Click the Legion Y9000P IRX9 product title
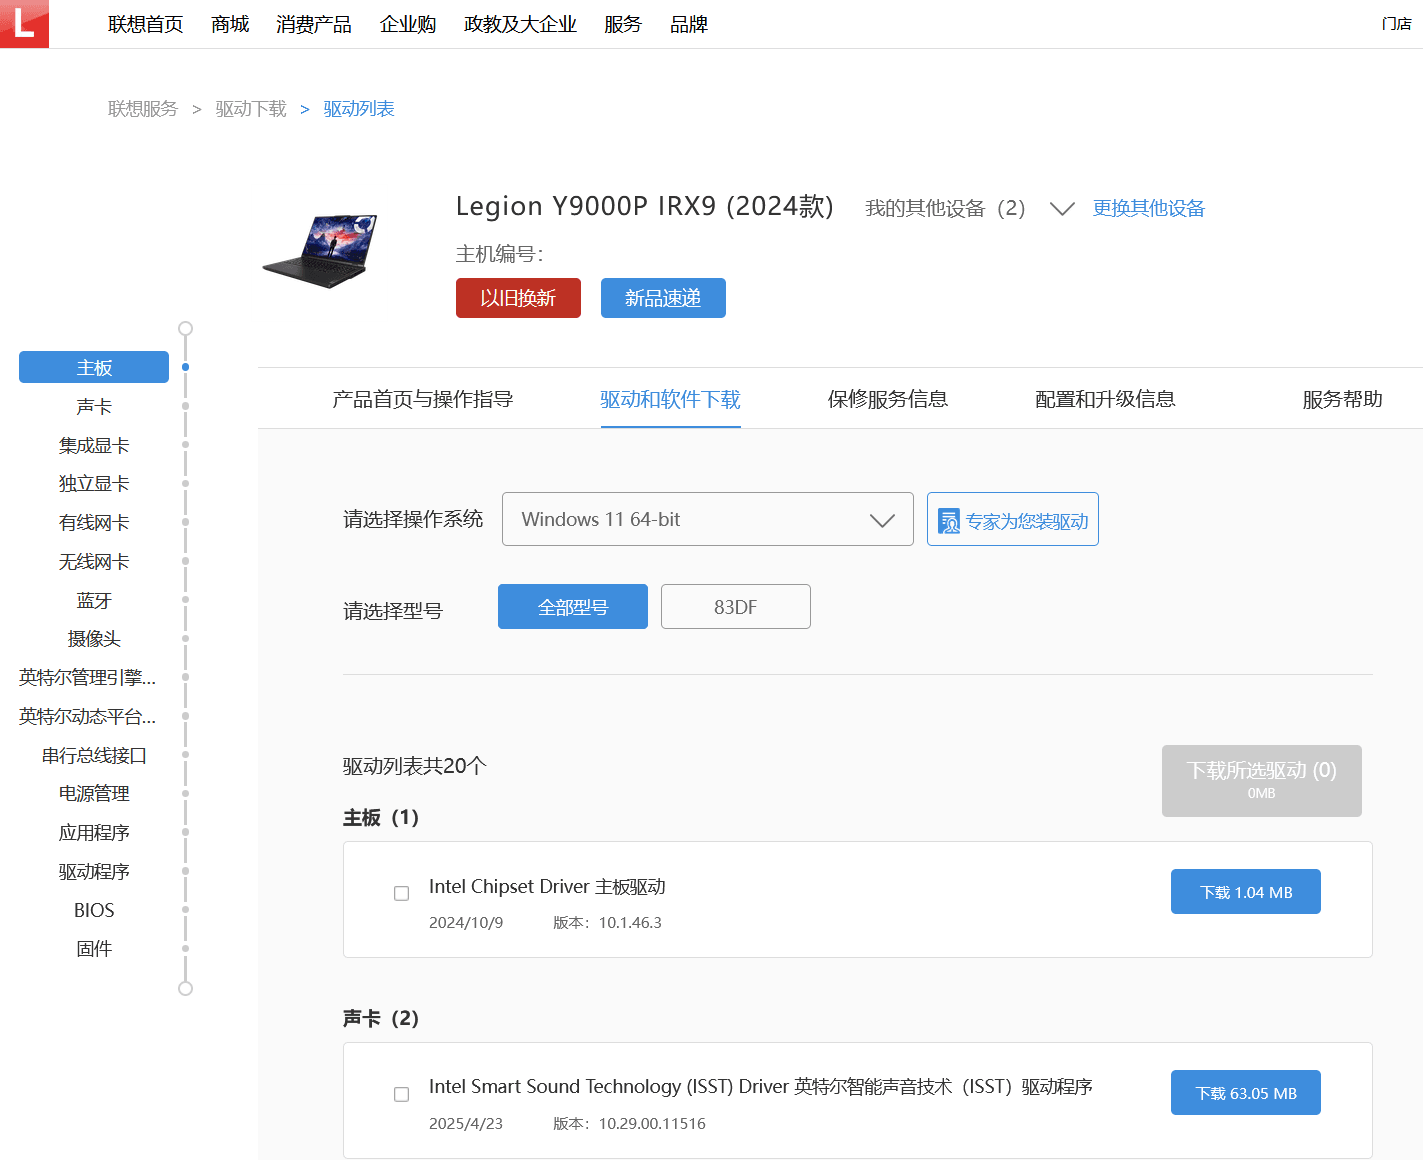Viewport: 1423px width, 1160px height. pyautogui.click(x=644, y=206)
